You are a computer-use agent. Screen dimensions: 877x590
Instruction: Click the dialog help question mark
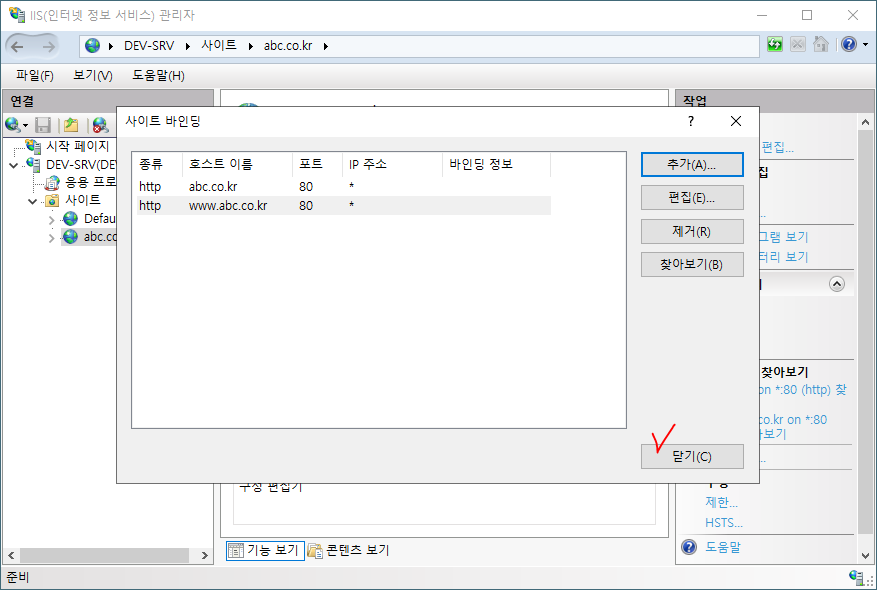pos(691,121)
